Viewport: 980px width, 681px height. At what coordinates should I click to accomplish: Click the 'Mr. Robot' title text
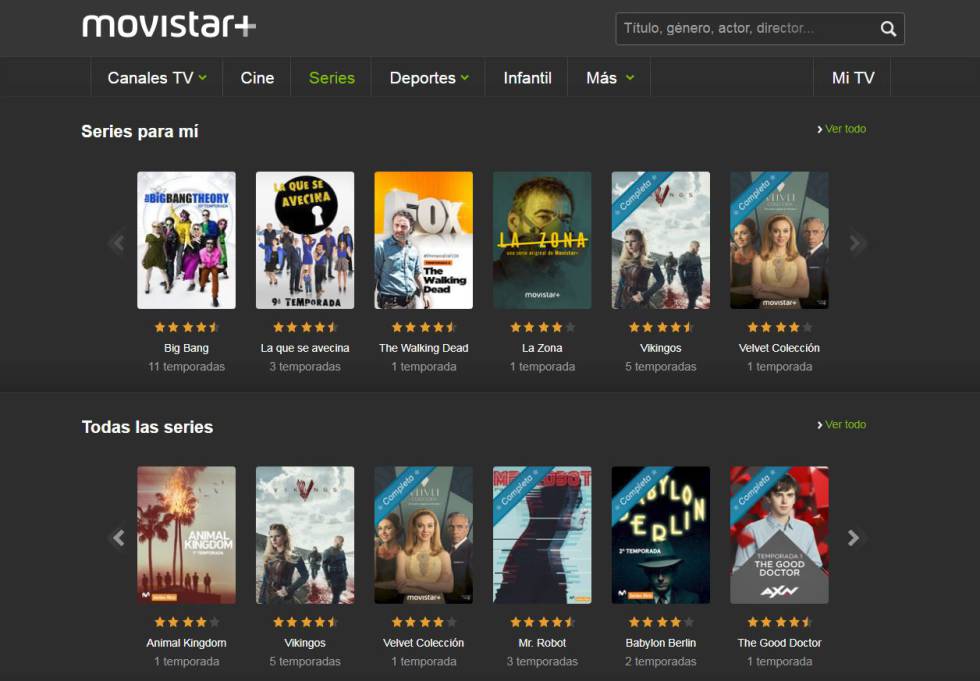[542, 643]
